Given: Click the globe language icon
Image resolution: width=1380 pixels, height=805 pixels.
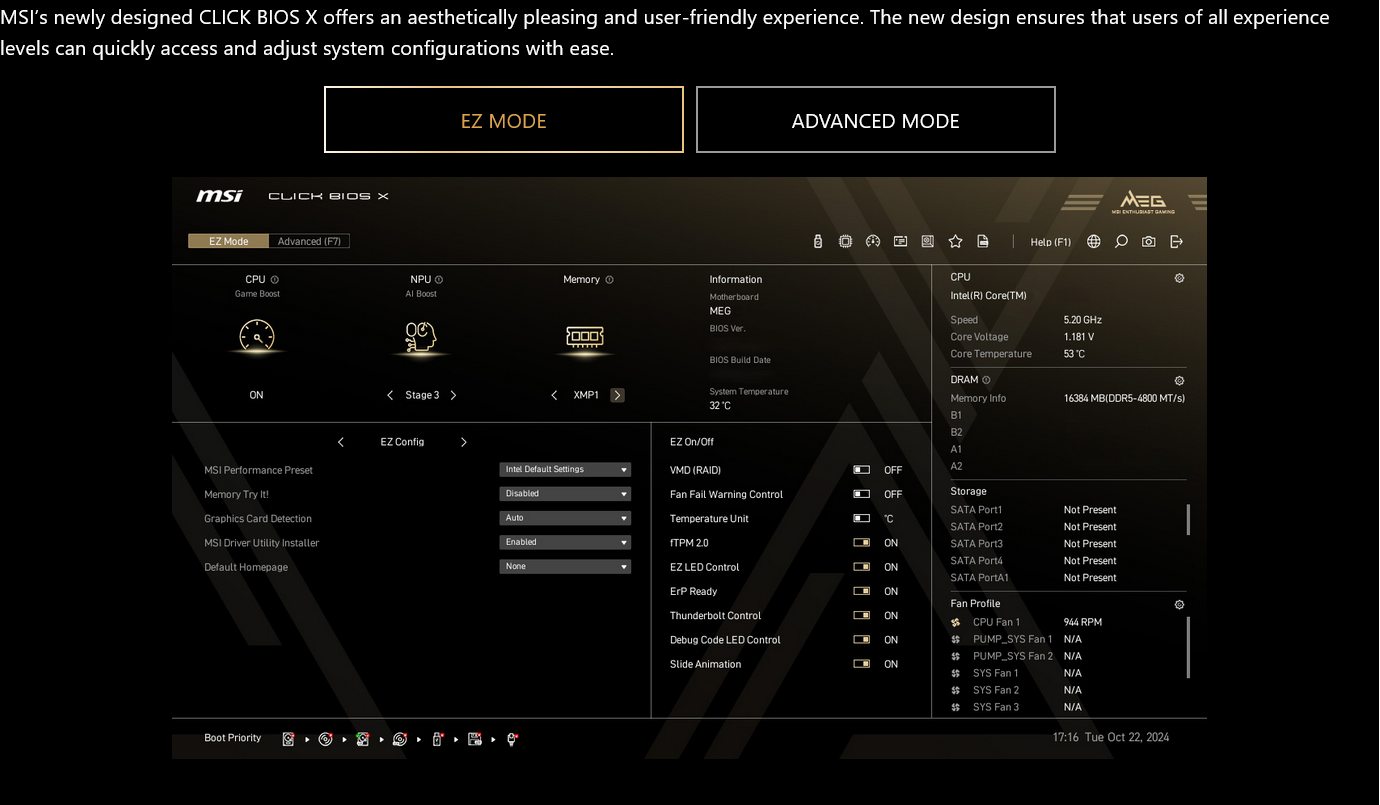Looking at the screenshot, I should click(1094, 241).
